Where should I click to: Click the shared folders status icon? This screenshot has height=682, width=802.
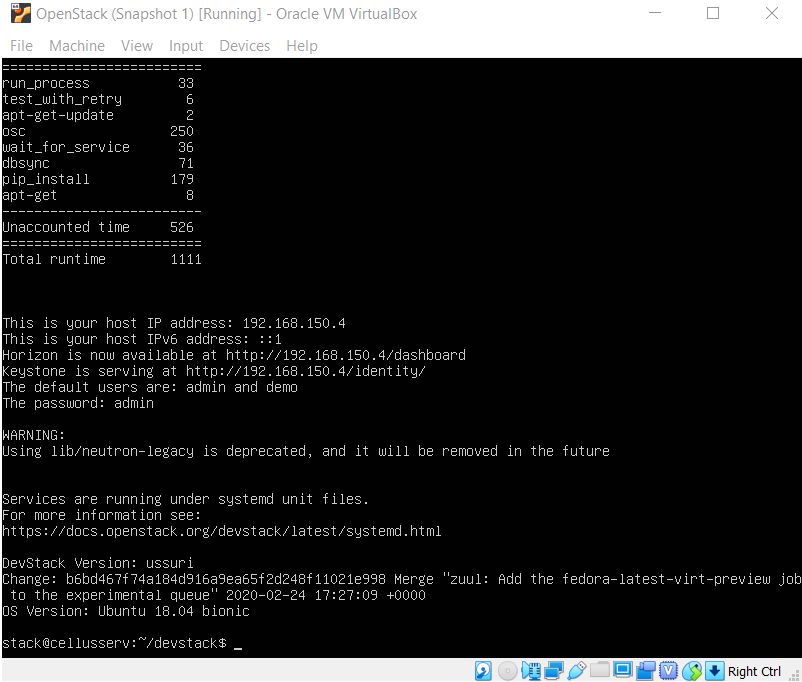coord(600,671)
